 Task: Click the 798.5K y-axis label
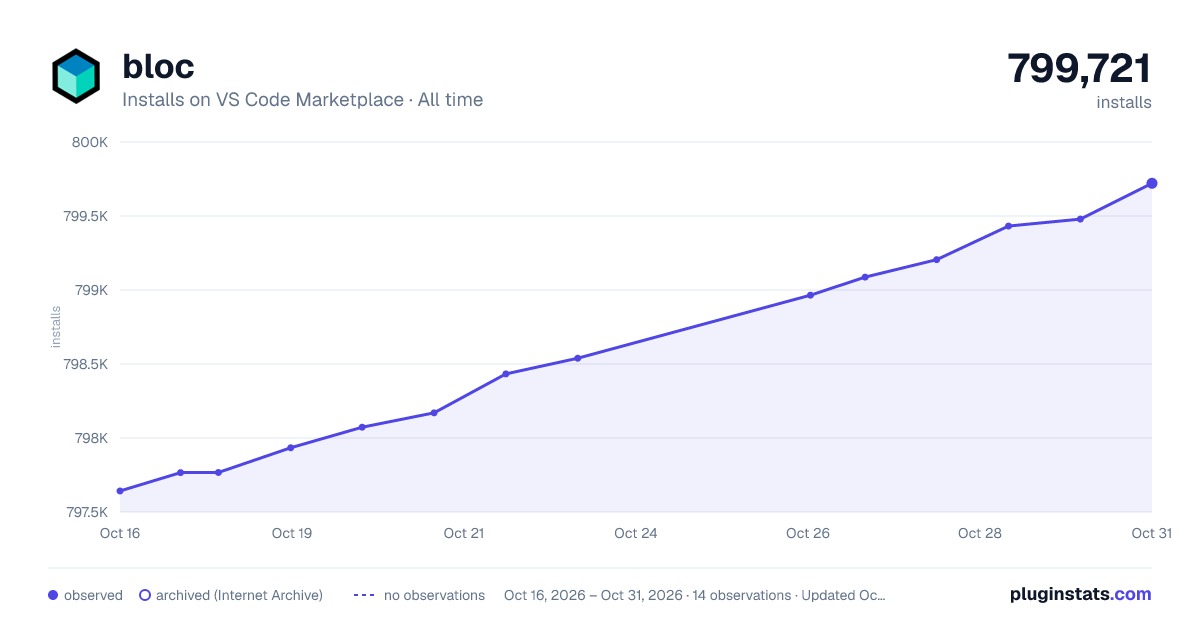click(x=85, y=364)
